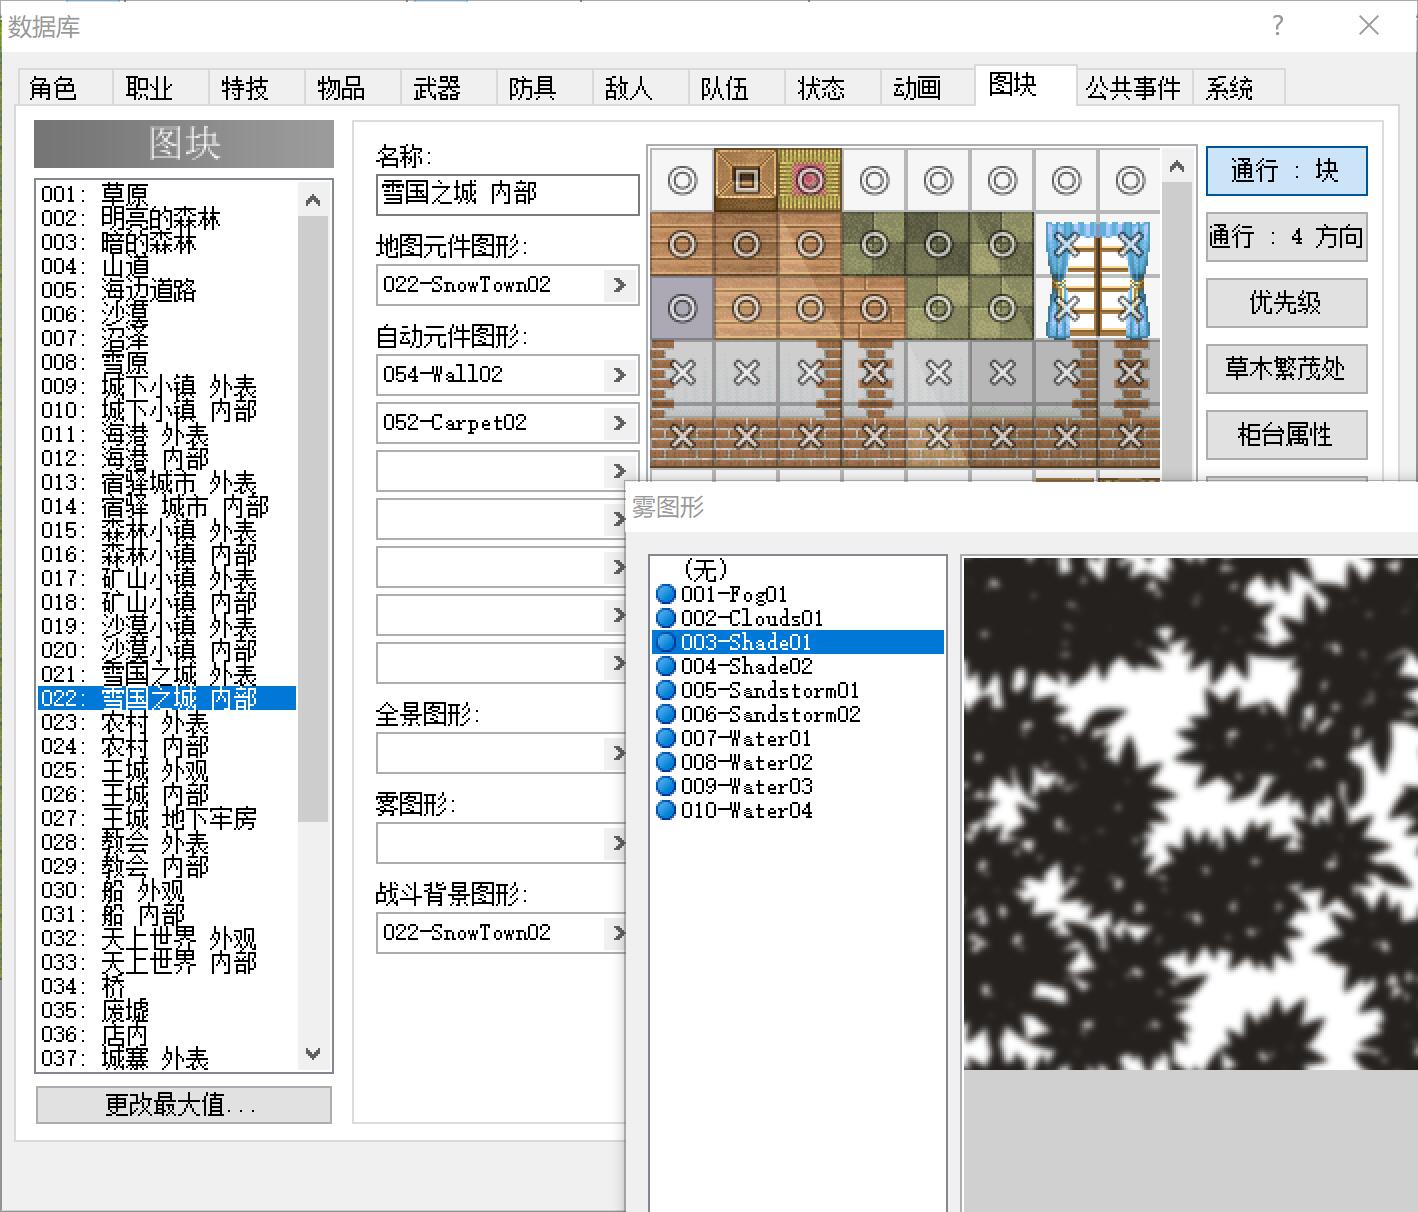This screenshot has height=1212, width=1418.
Task: Click the 006-Sandstorm02 blue icon
Action: click(x=666, y=714)
